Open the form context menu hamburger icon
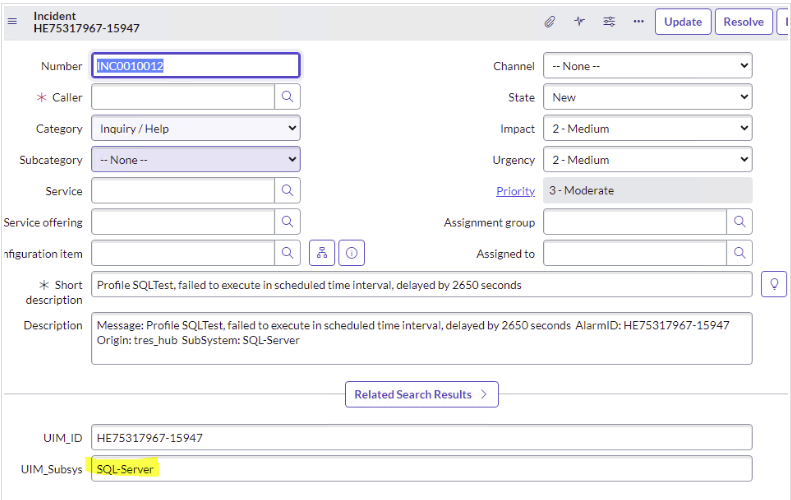Viewport: 791px width, 500px height. click(x=12, y=21)
